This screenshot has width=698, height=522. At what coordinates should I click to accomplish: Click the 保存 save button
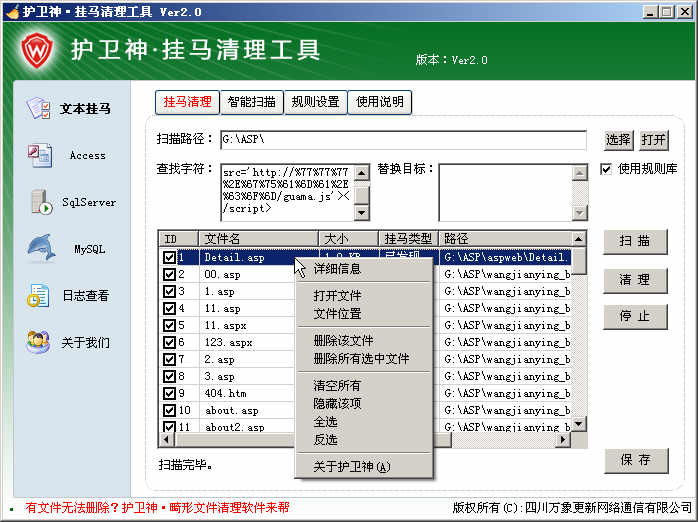click(636, 461)
